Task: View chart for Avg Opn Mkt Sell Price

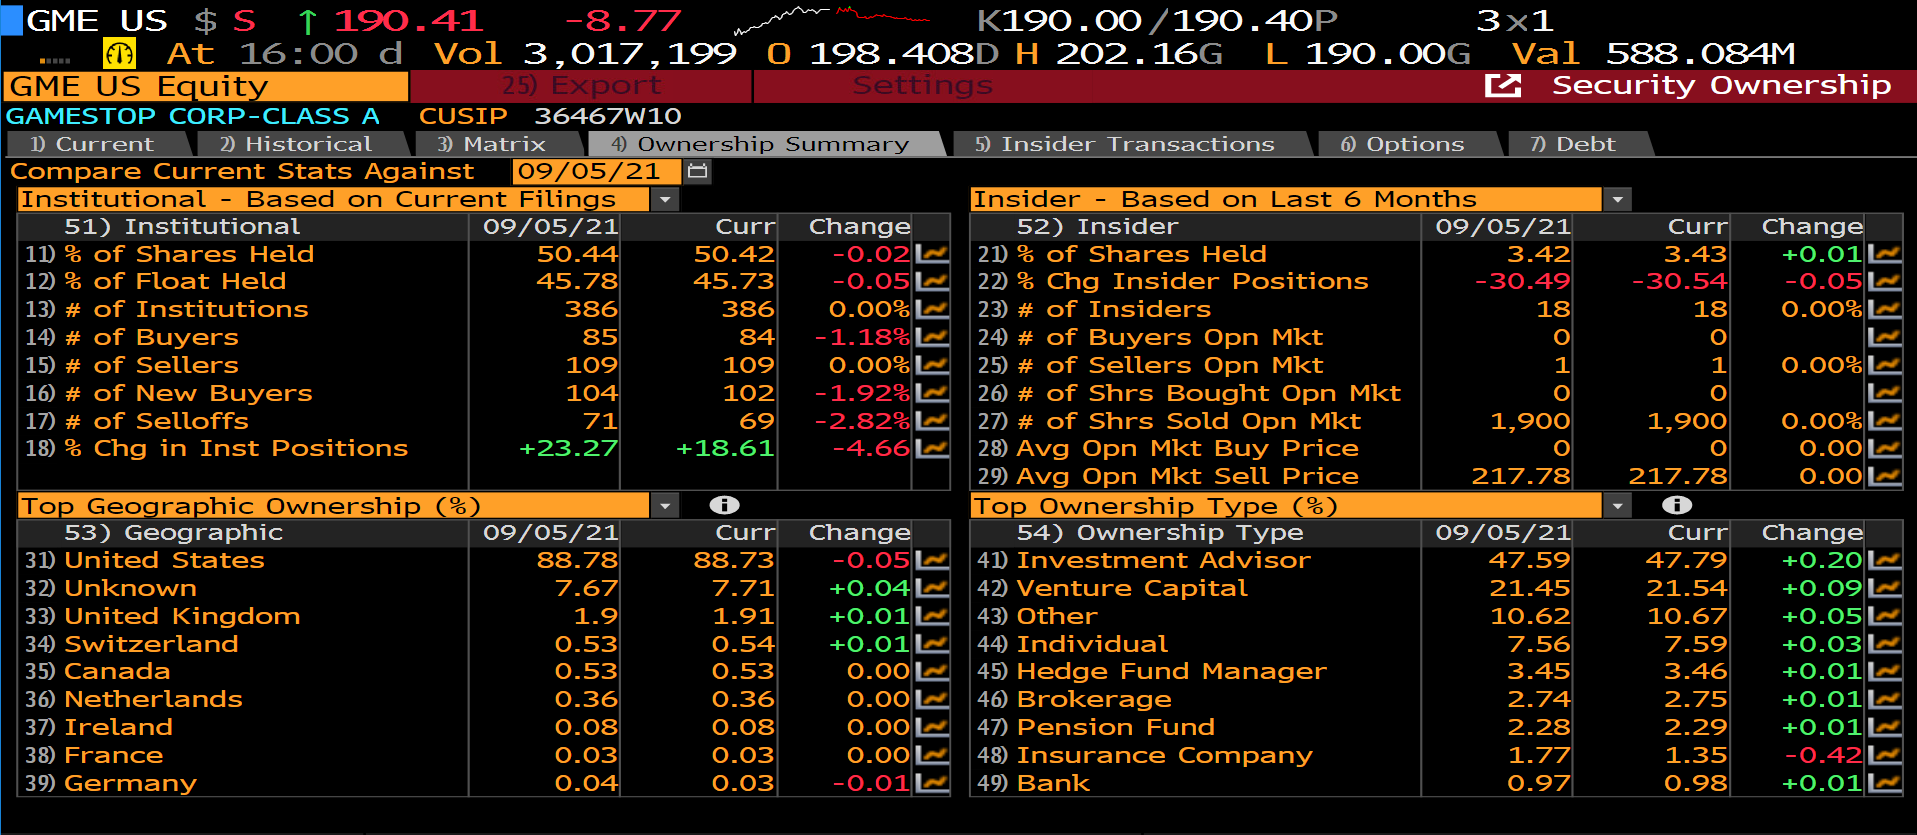Action: (1885, 476)
